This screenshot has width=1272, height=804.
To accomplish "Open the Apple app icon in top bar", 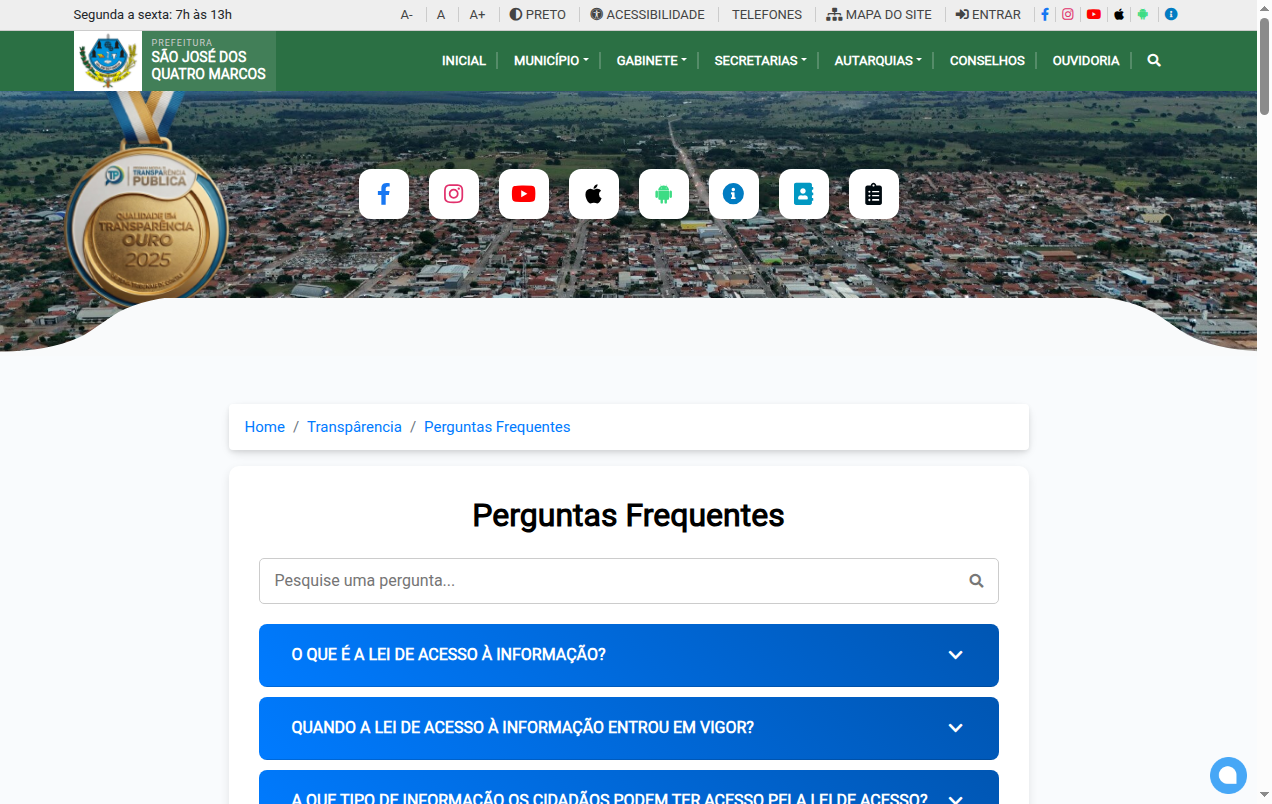I will pos(1119,15).
